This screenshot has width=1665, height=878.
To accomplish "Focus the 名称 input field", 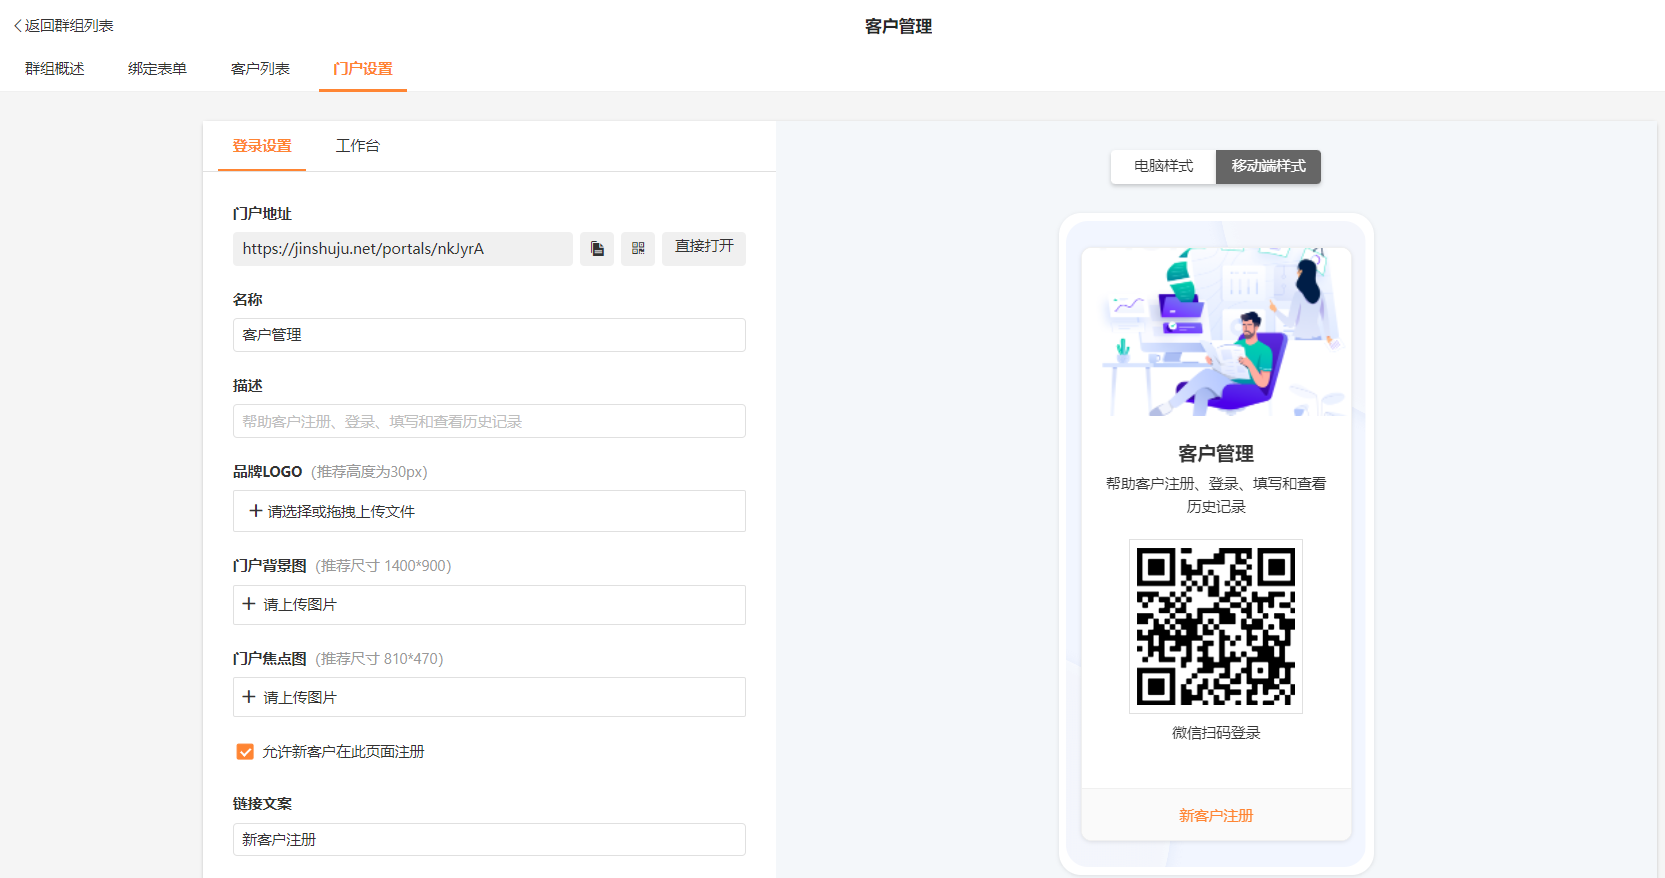I will (x=489, y=335).
